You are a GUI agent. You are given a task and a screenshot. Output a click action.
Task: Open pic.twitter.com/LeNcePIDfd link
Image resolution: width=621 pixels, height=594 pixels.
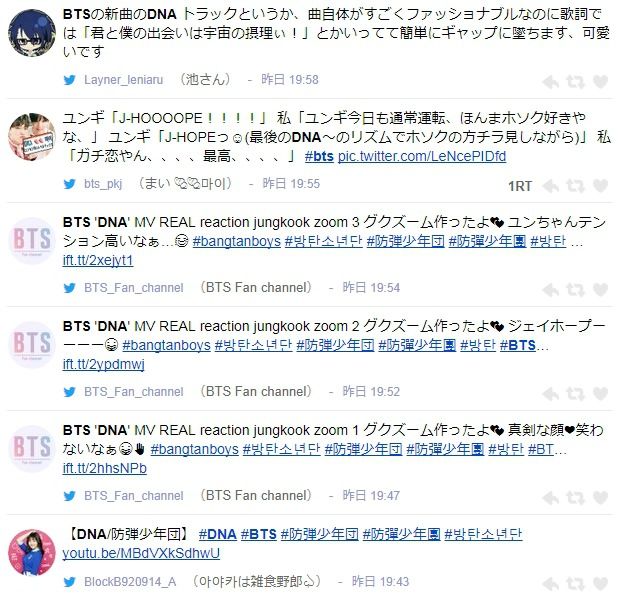(x=422, y=156)
